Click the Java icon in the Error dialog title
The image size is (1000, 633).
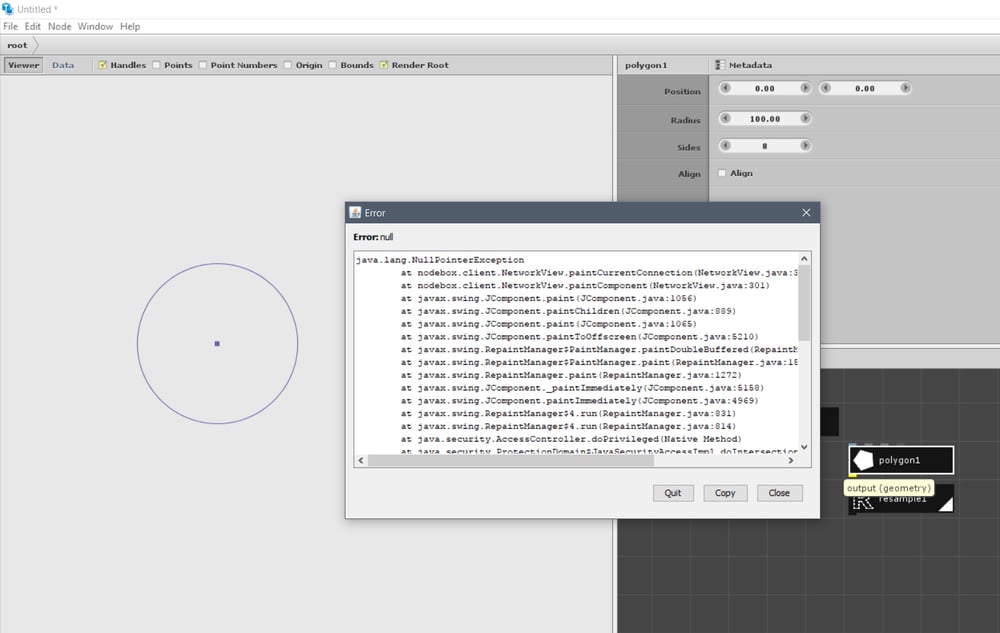[x=355, y=212]
